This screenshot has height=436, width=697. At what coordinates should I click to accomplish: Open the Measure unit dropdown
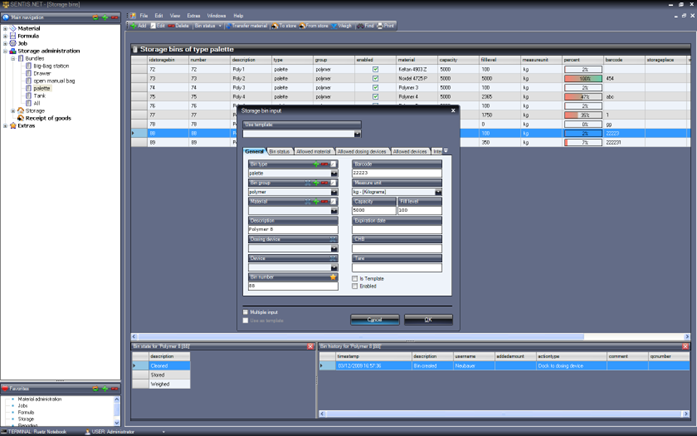pos(437,192)
